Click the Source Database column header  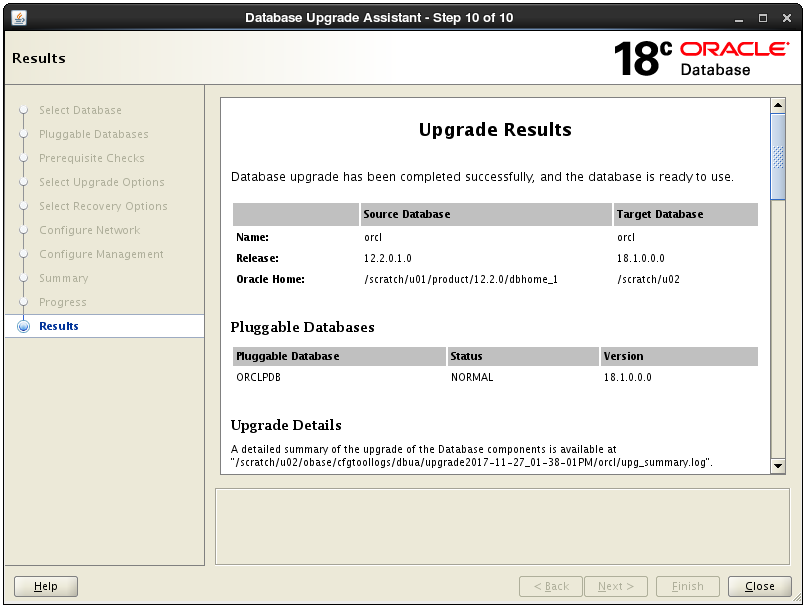coord(486,214)
